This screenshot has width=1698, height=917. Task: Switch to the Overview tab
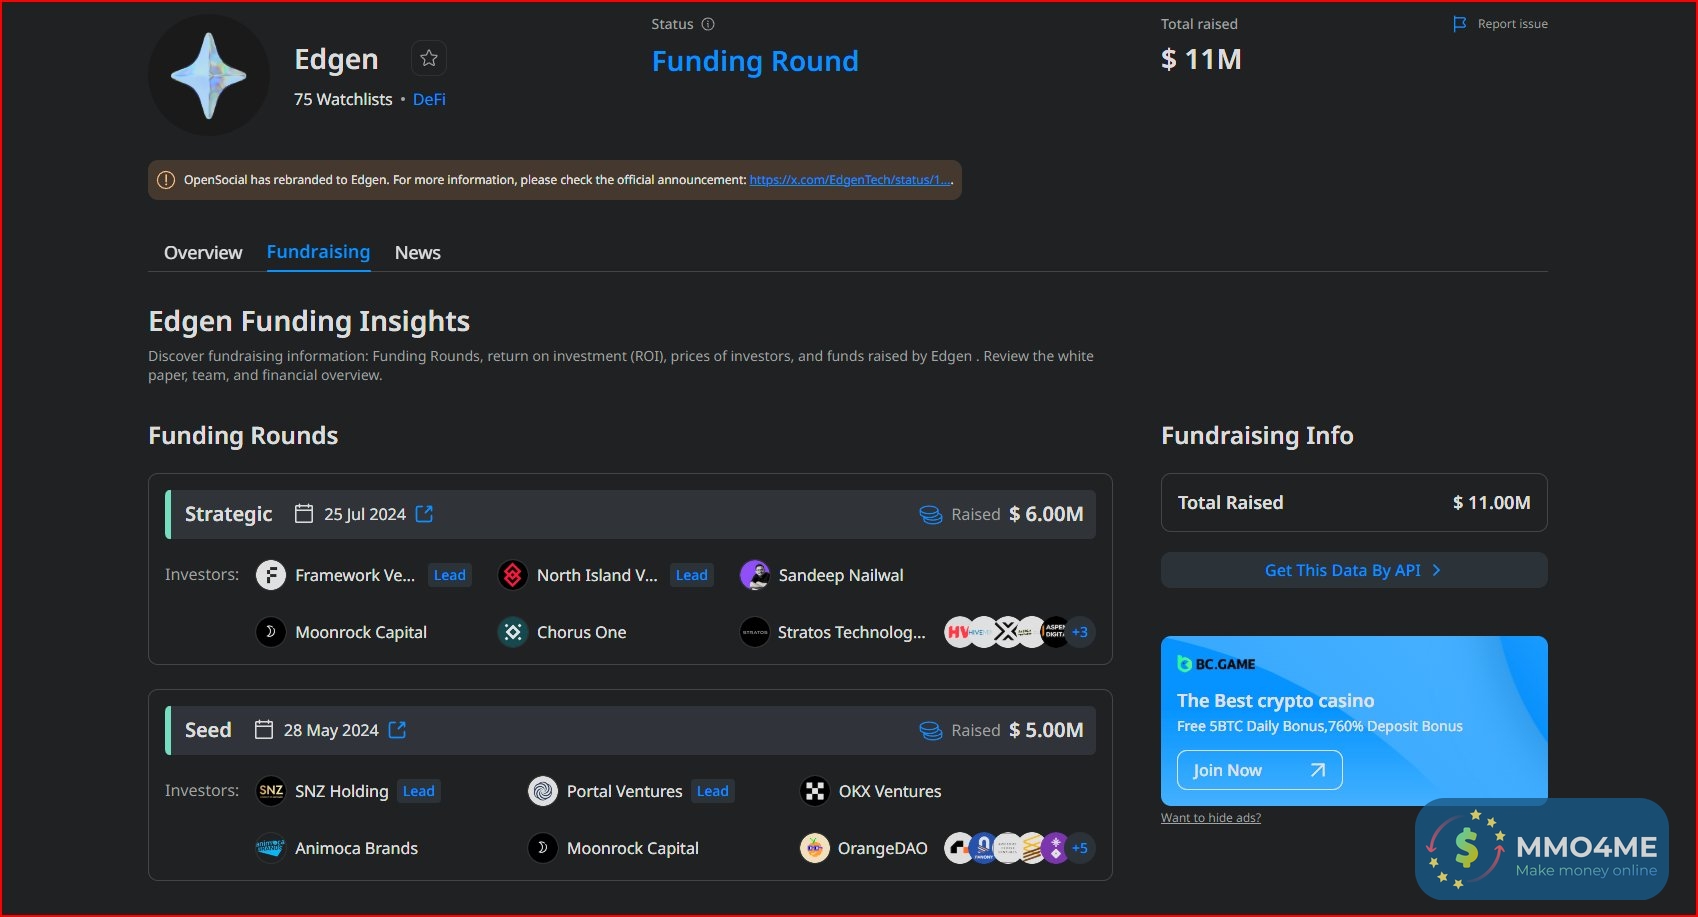203,253
